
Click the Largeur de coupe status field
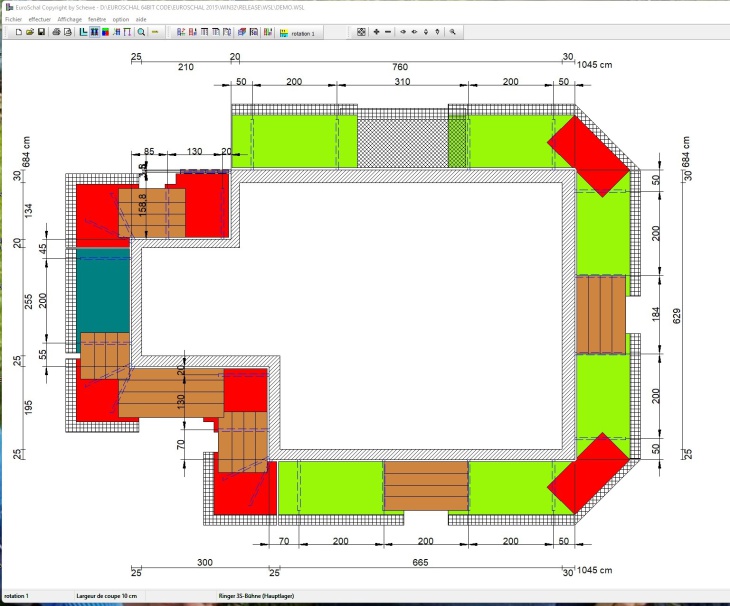[x=106, y=596]
